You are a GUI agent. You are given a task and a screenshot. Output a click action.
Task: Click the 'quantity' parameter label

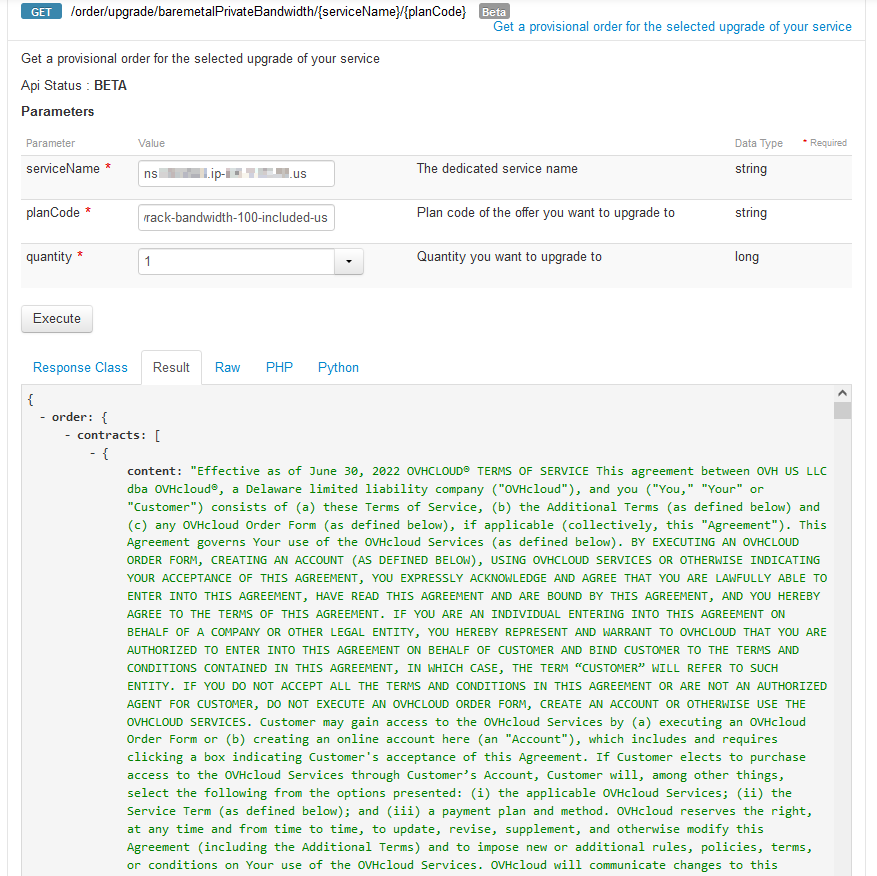[49, 257]
